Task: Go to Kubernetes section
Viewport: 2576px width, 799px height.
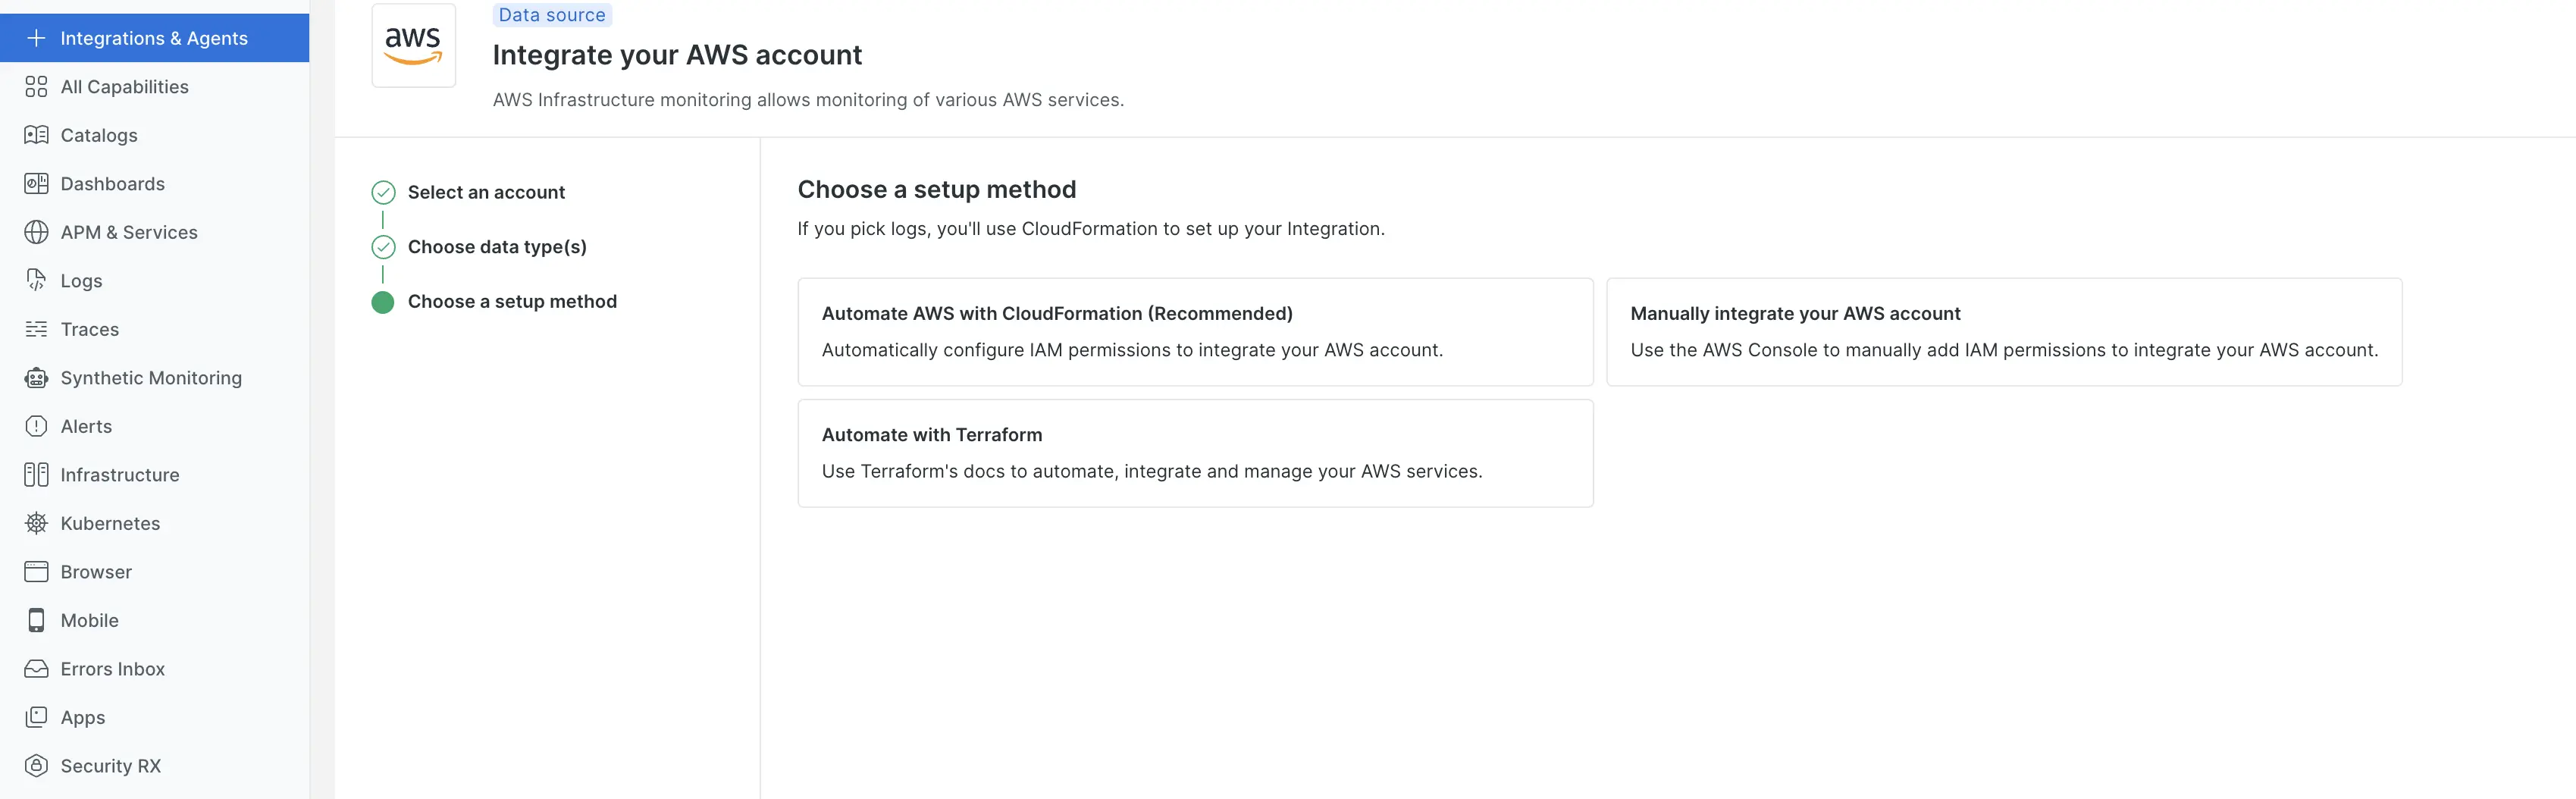Action: pyautogui.click(x=154, y=523)
